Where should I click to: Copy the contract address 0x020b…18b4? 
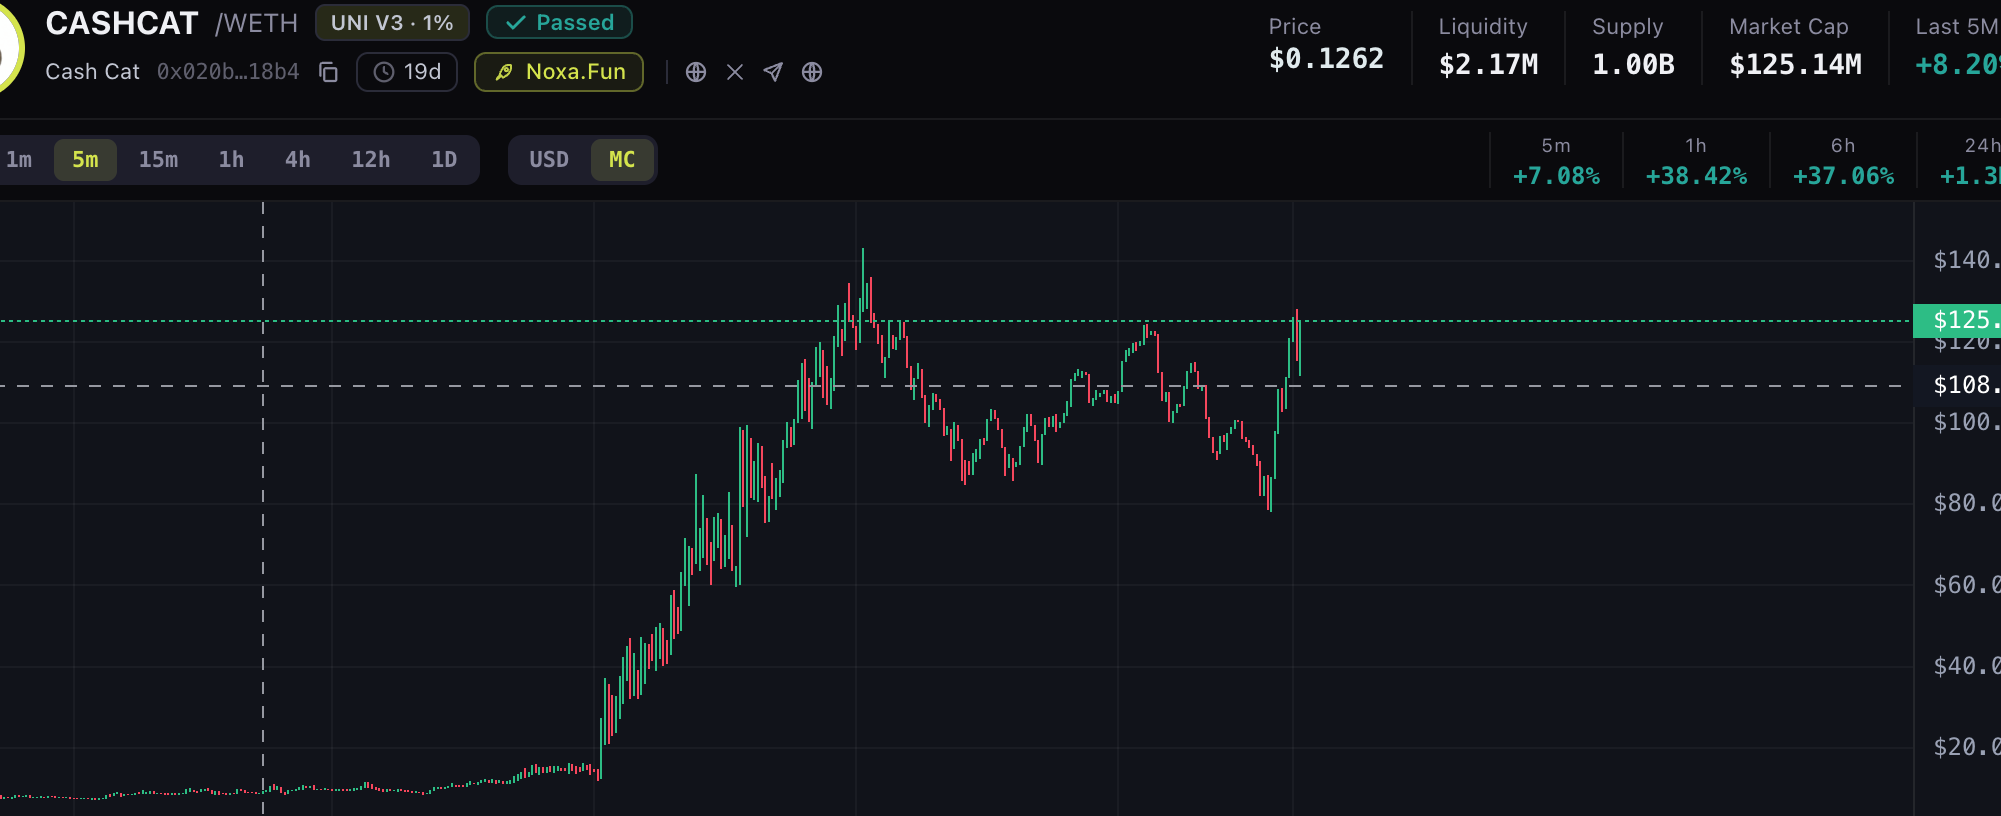[328, 72]
